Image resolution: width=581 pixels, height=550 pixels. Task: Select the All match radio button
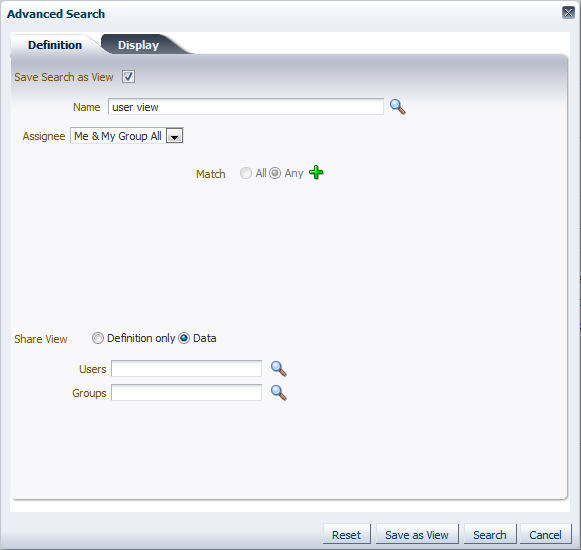[x=246, y=173]
